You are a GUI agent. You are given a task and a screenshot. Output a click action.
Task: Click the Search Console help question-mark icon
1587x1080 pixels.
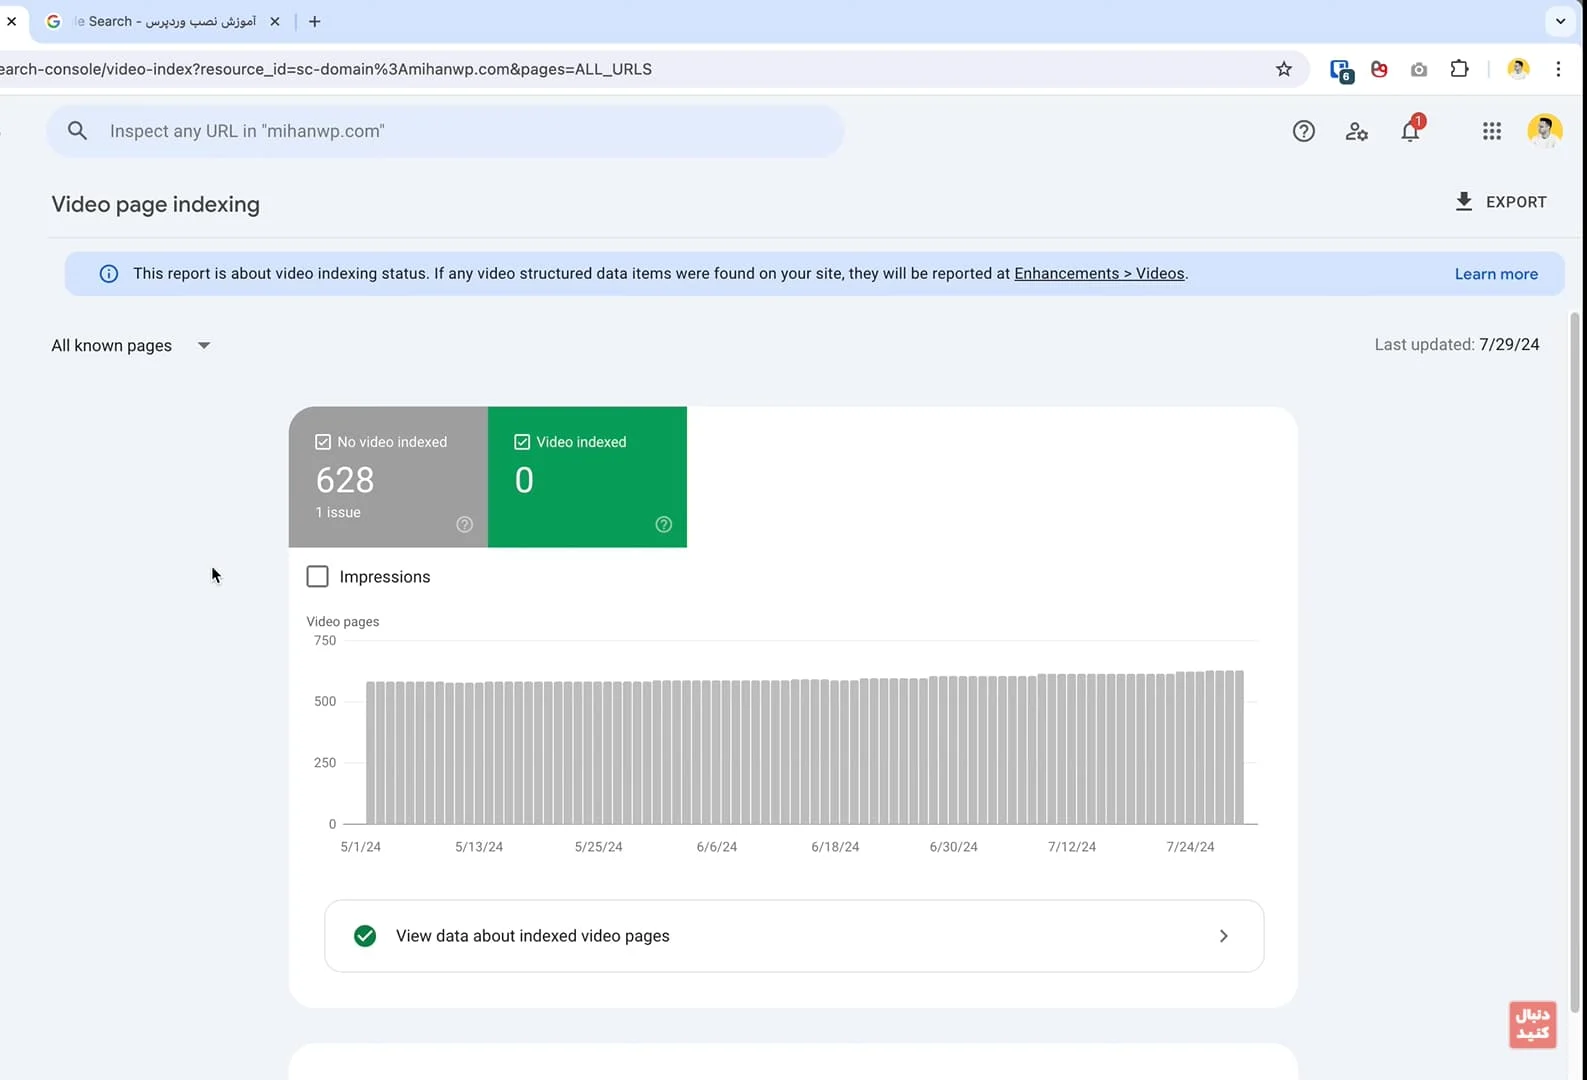pyautogui.click(x=1303, y=131)
